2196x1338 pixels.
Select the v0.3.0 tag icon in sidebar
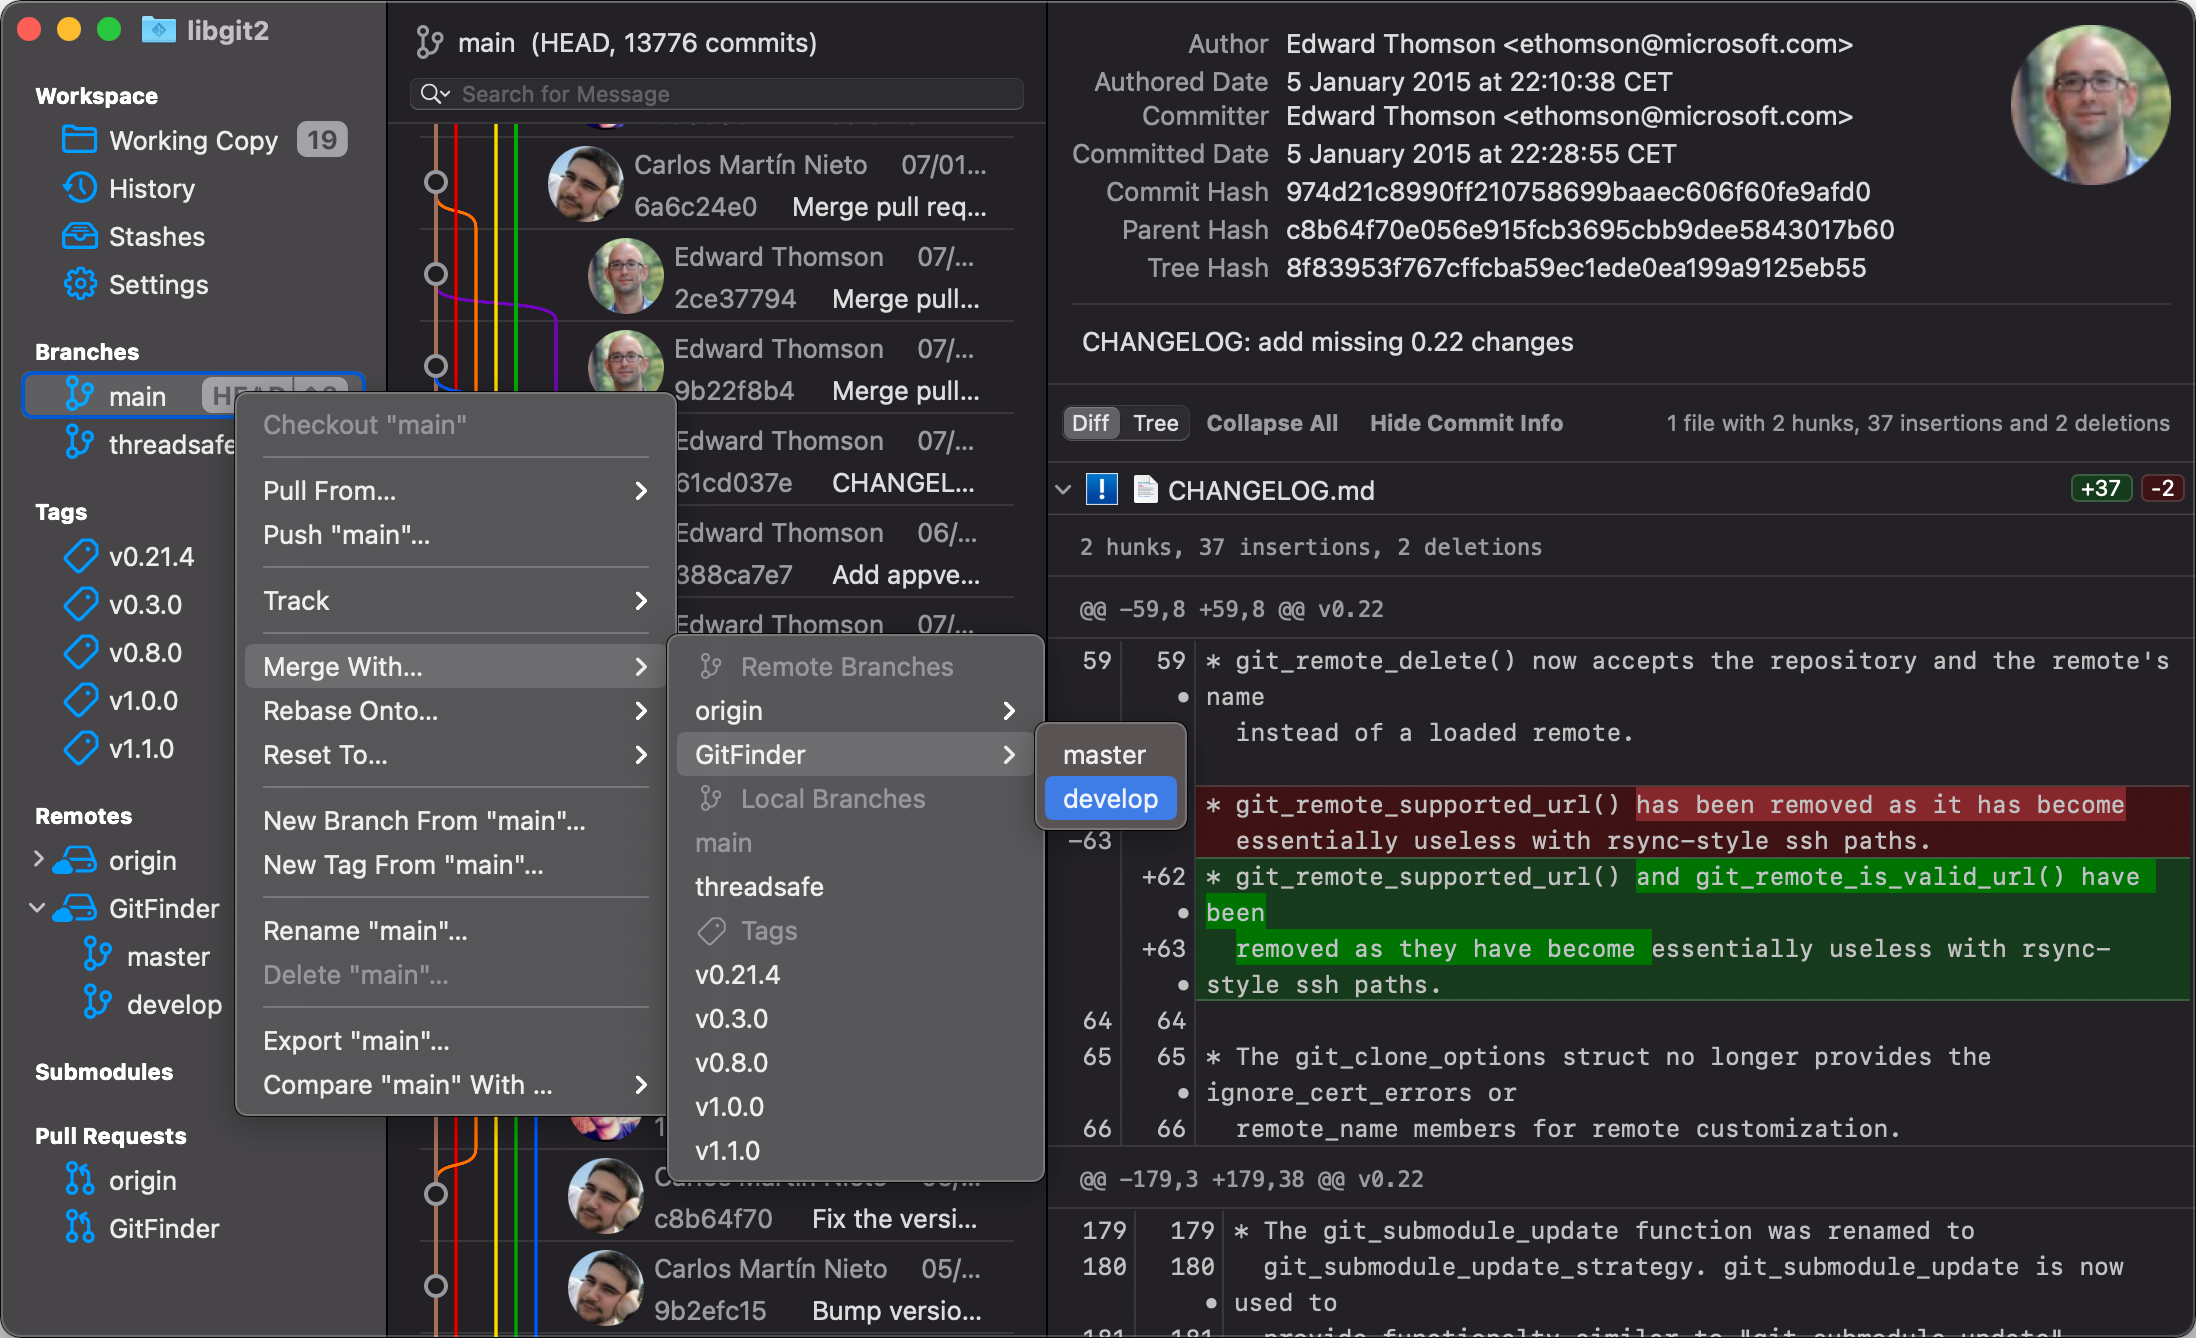(x=81, y=604)
